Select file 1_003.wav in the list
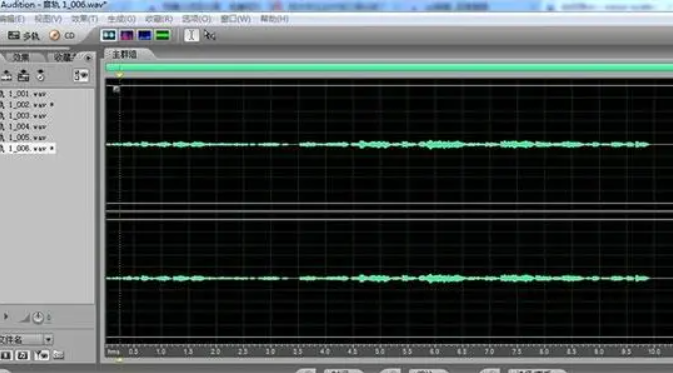This screenshot has height=373, width=673. 27,116
